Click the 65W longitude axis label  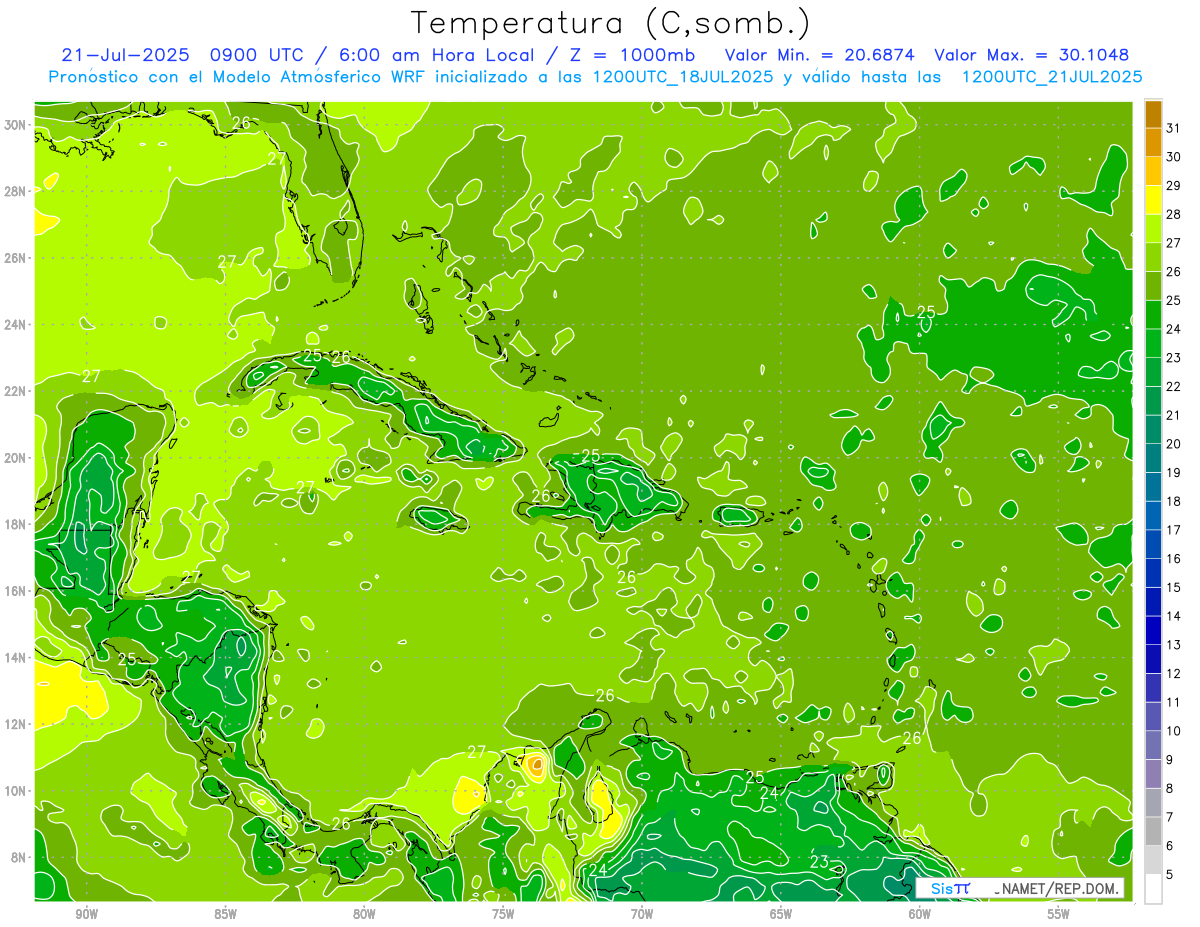[x=781, y=914]
